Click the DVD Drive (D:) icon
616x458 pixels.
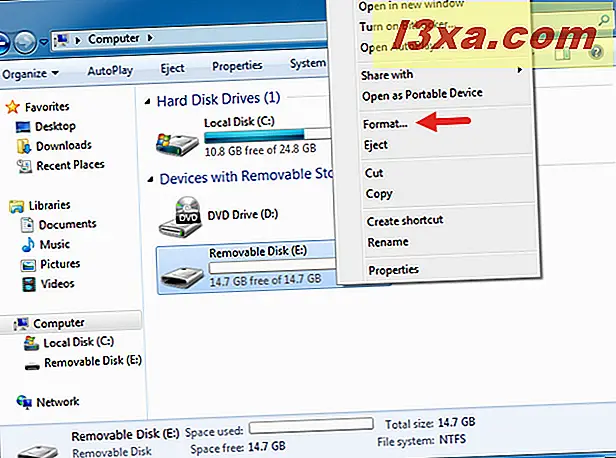[x=181, y=217]
